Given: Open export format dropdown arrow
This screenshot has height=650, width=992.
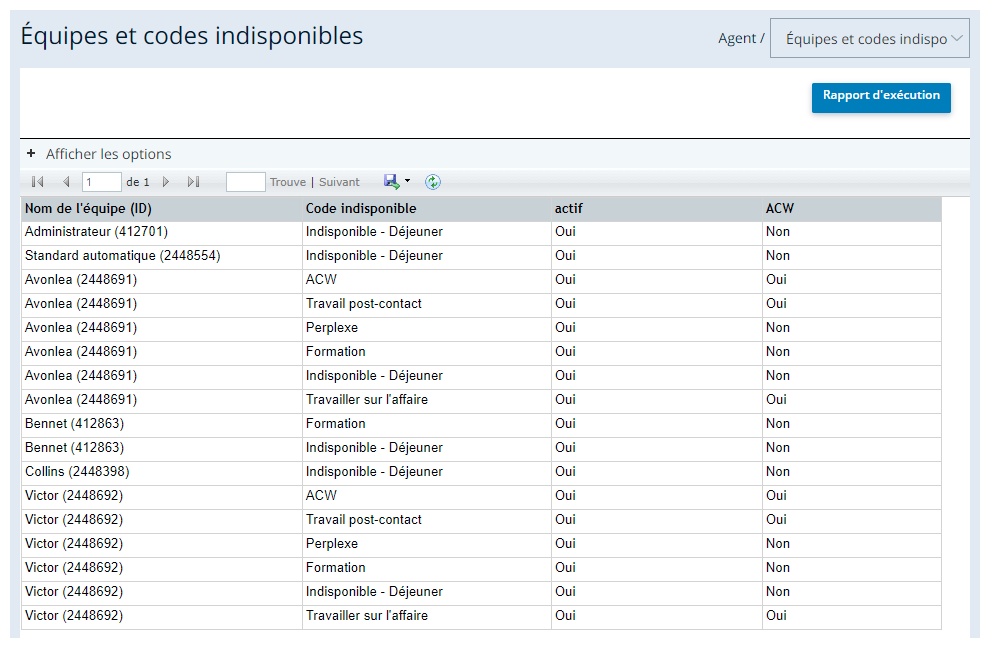Looking at the screenshot, I should [x=407, y=181].
